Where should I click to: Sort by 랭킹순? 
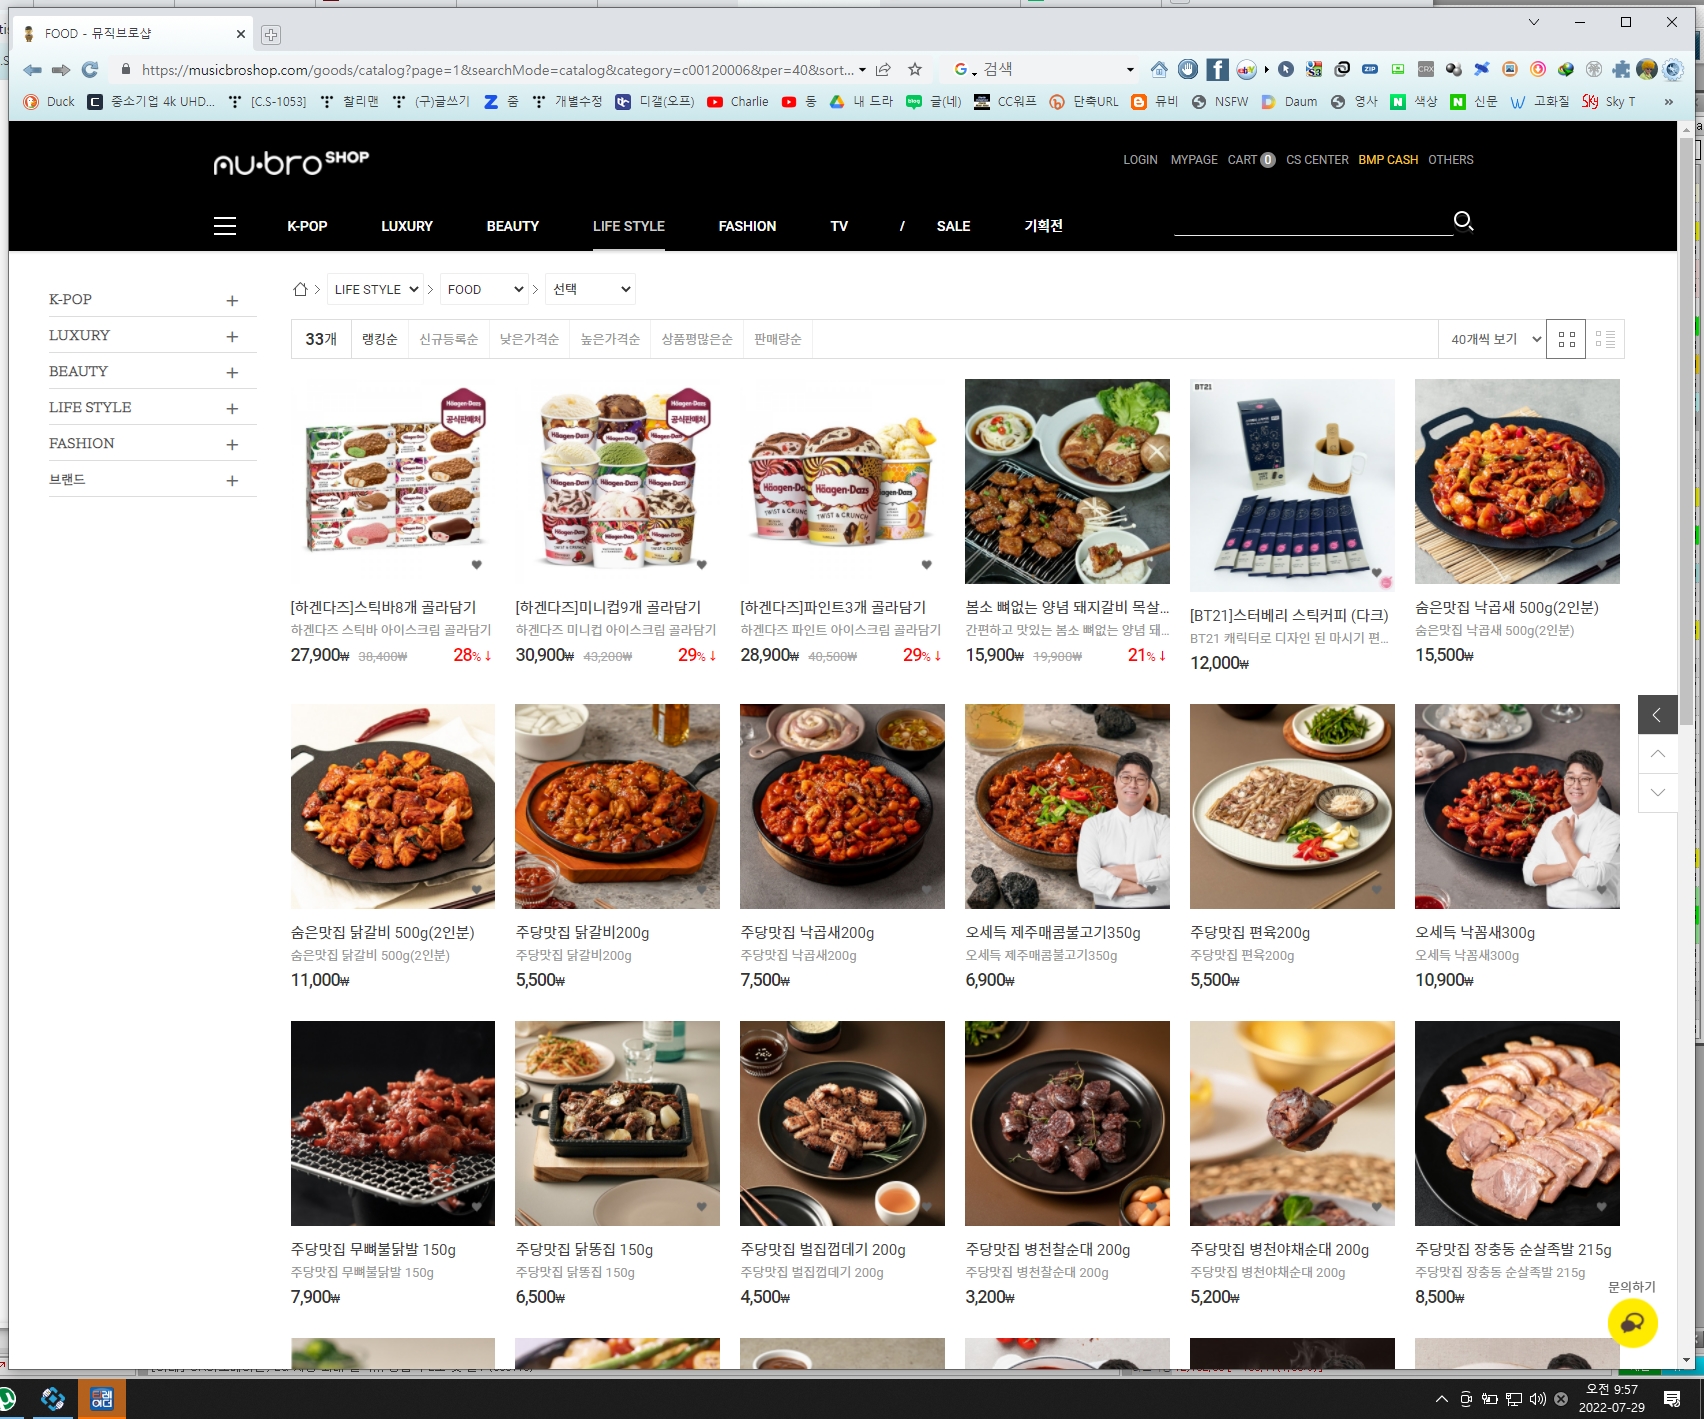click(x=380, y=339)
